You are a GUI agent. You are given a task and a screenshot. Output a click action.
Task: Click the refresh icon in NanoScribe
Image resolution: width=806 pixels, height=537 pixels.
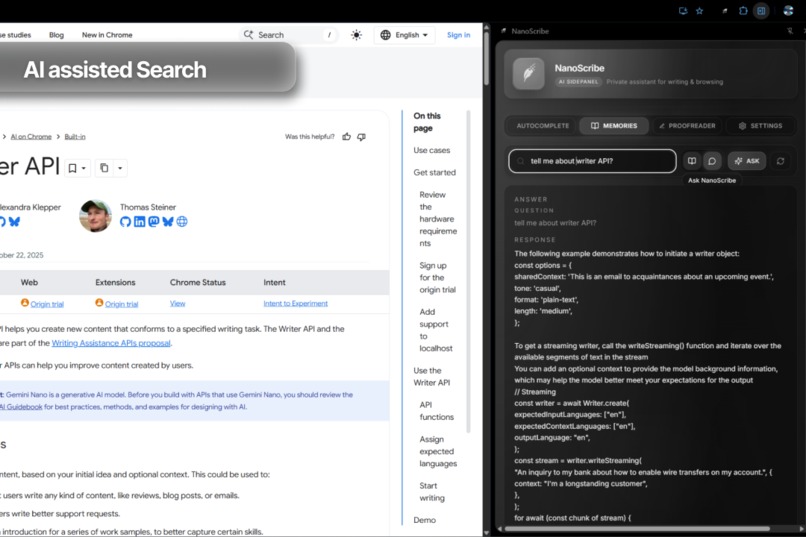(x=780, y=161)
